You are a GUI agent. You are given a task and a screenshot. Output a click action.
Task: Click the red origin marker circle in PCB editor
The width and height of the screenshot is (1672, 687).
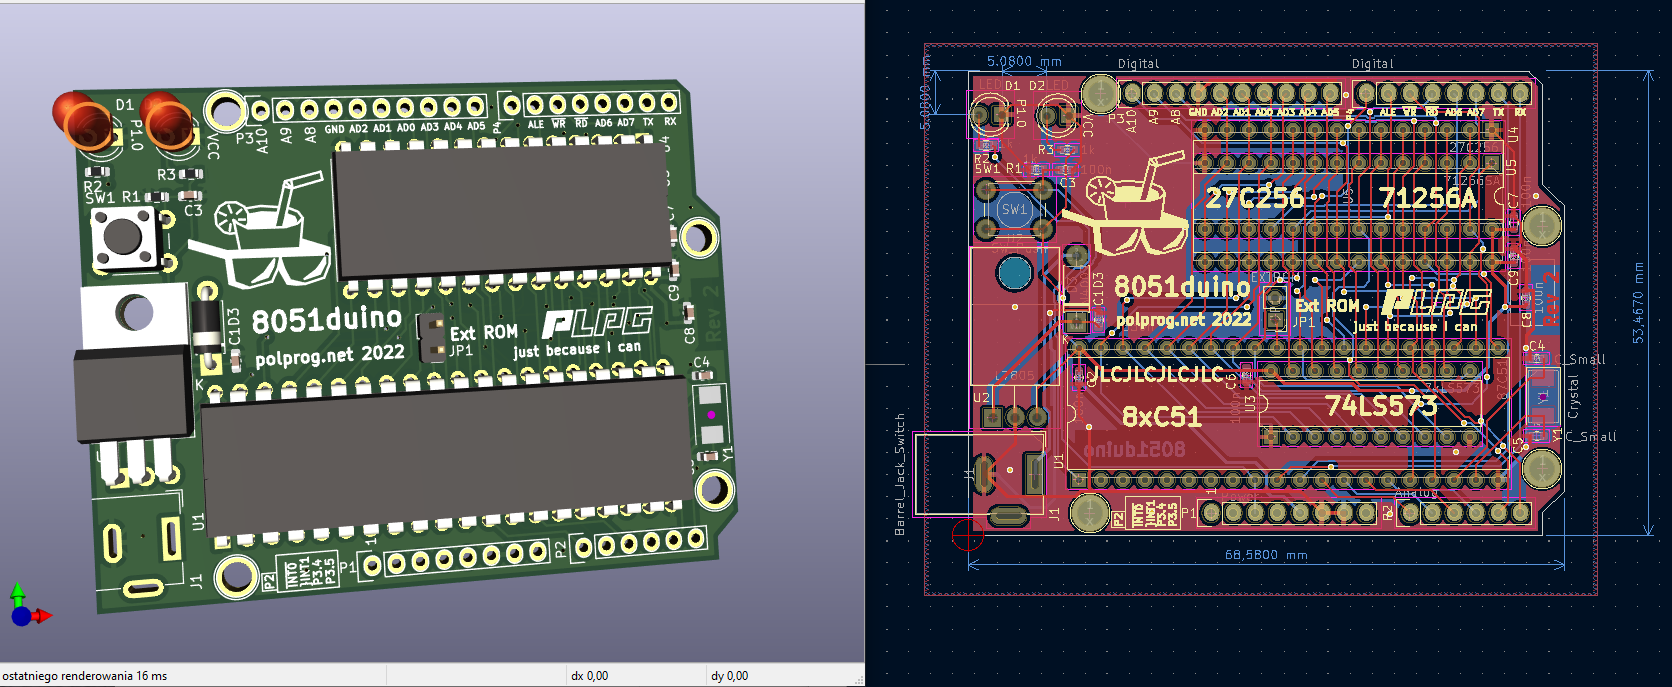click(x=968, y=535)
